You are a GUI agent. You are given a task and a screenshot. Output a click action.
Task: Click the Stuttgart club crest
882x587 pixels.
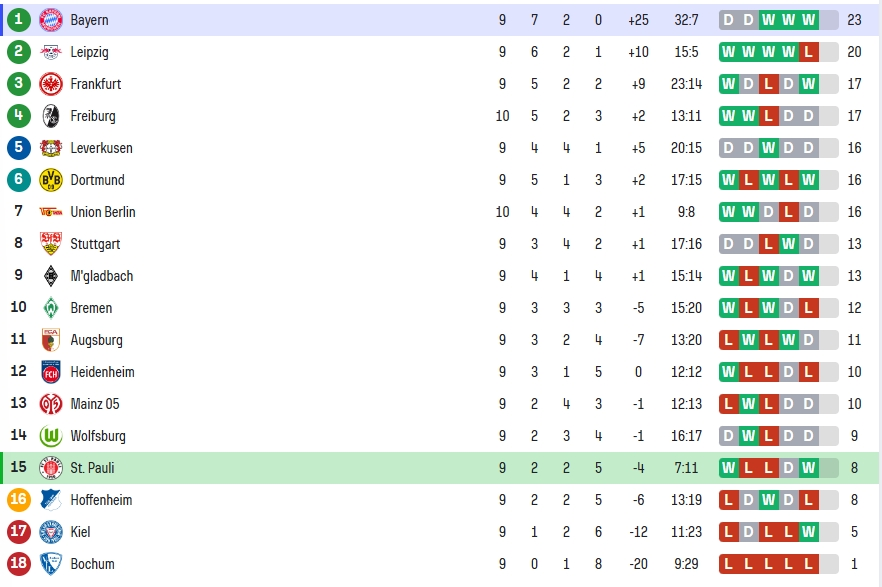pyautogui.click(x=51, y=243)
